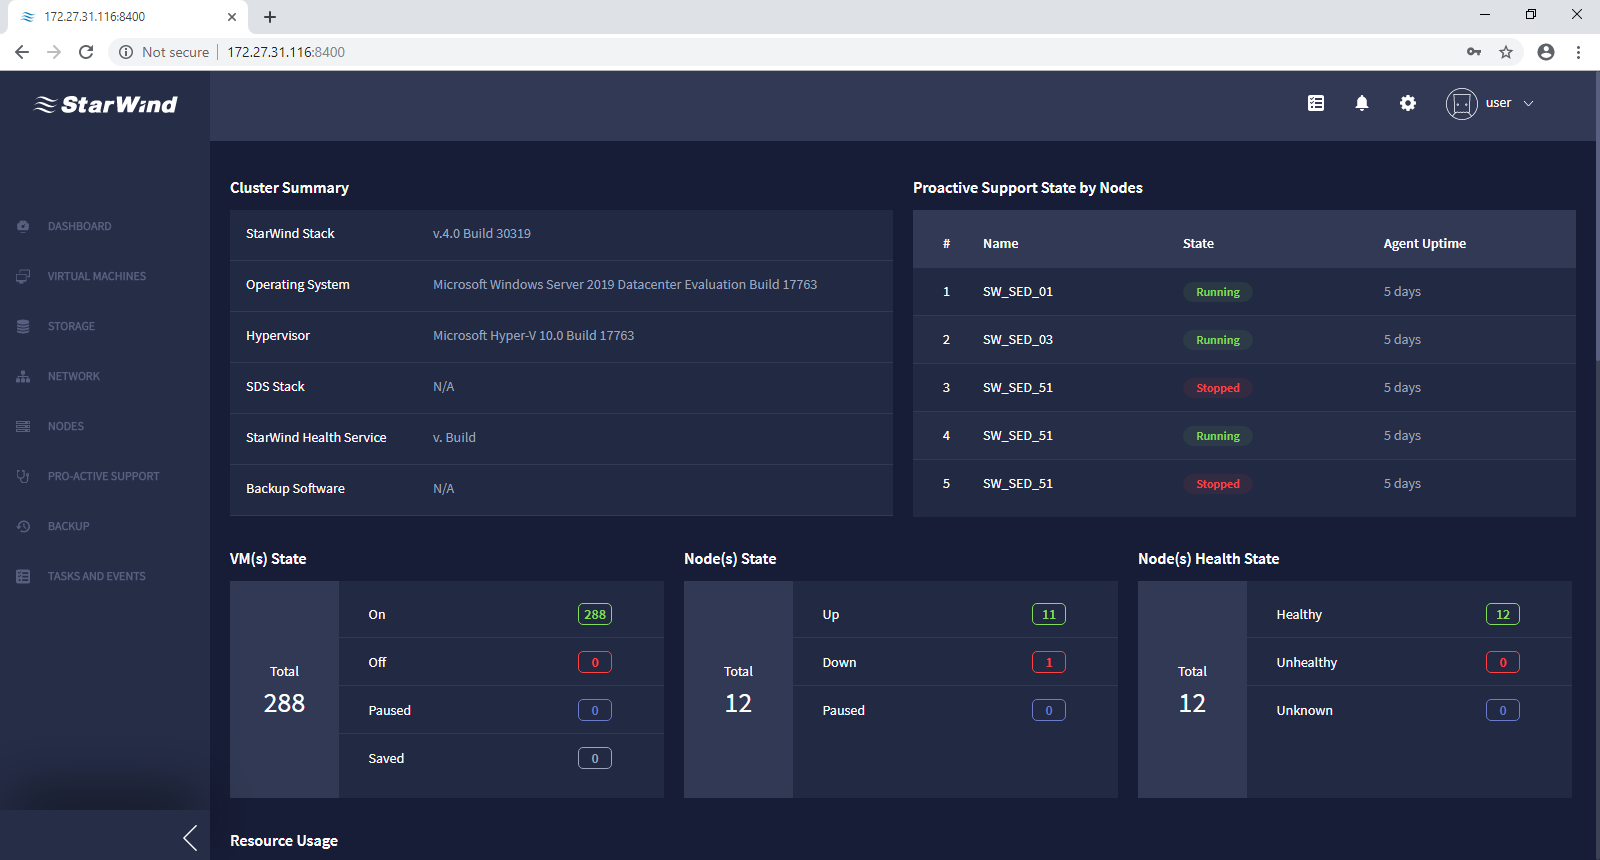Click the State column header
This screenshot has width=1600, height=860.
1198,243
